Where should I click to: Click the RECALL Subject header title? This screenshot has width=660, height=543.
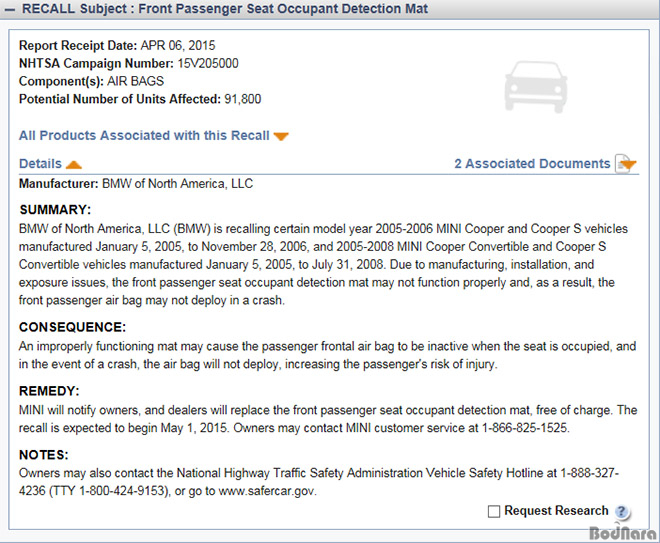point(225,9)
